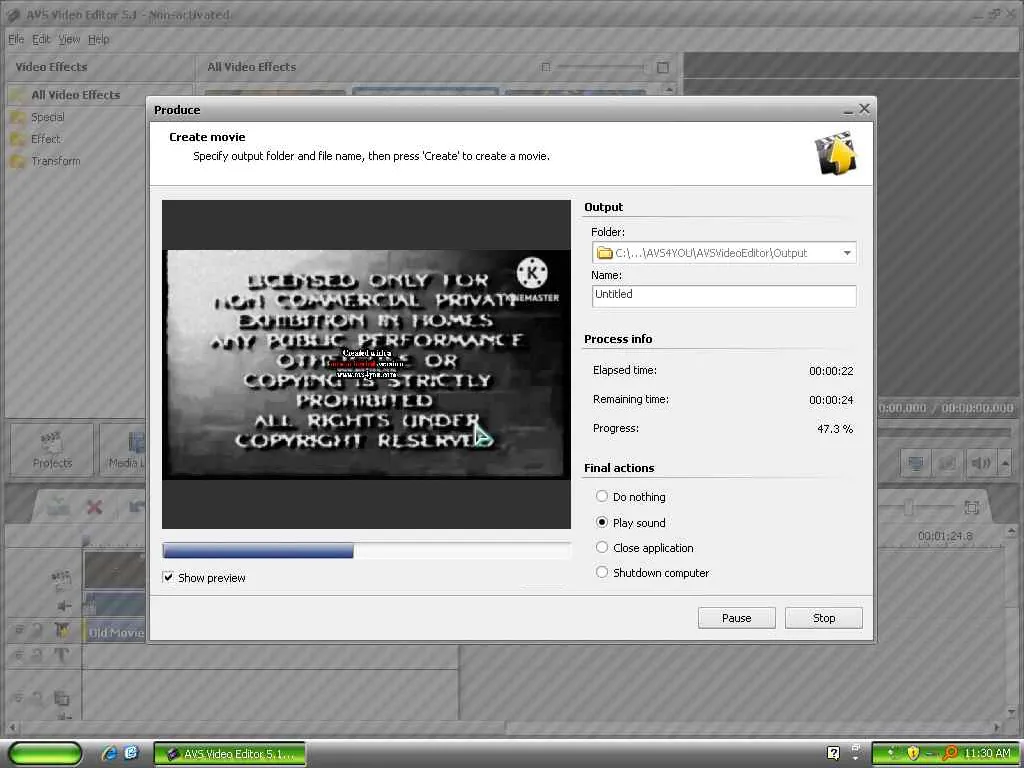Viewport: 1024px width, 768px height.
Task: Open the File menu
Action: click(x=16, y=39)
